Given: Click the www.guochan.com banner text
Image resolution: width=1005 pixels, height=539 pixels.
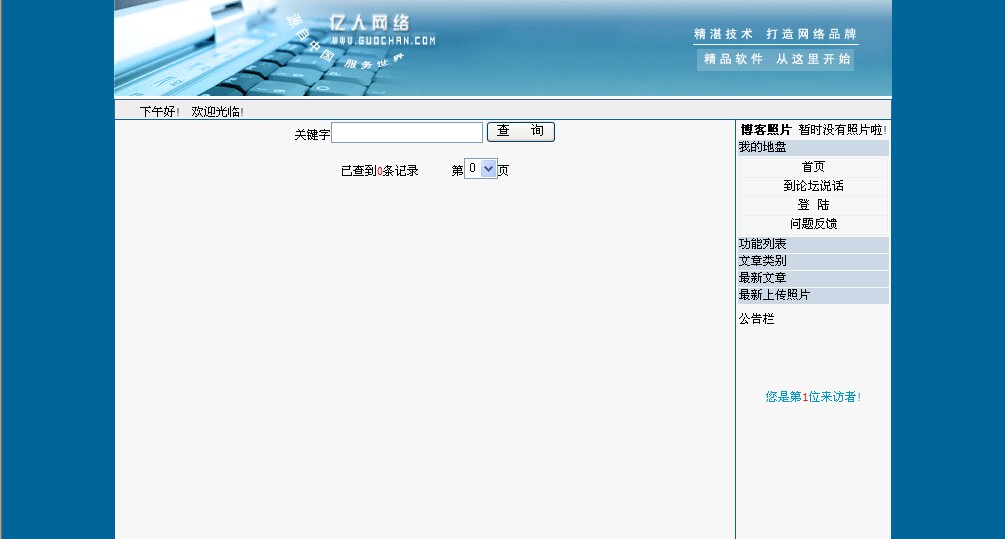Looking at the screenshot, I should 384,41.
